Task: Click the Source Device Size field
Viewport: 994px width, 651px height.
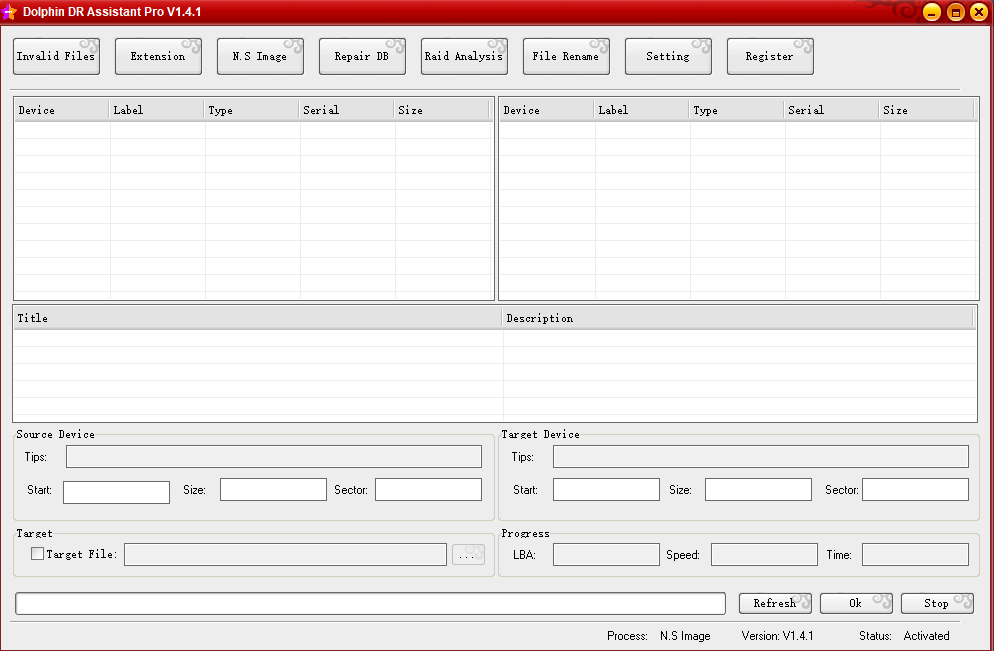Action: pos(273,489)
